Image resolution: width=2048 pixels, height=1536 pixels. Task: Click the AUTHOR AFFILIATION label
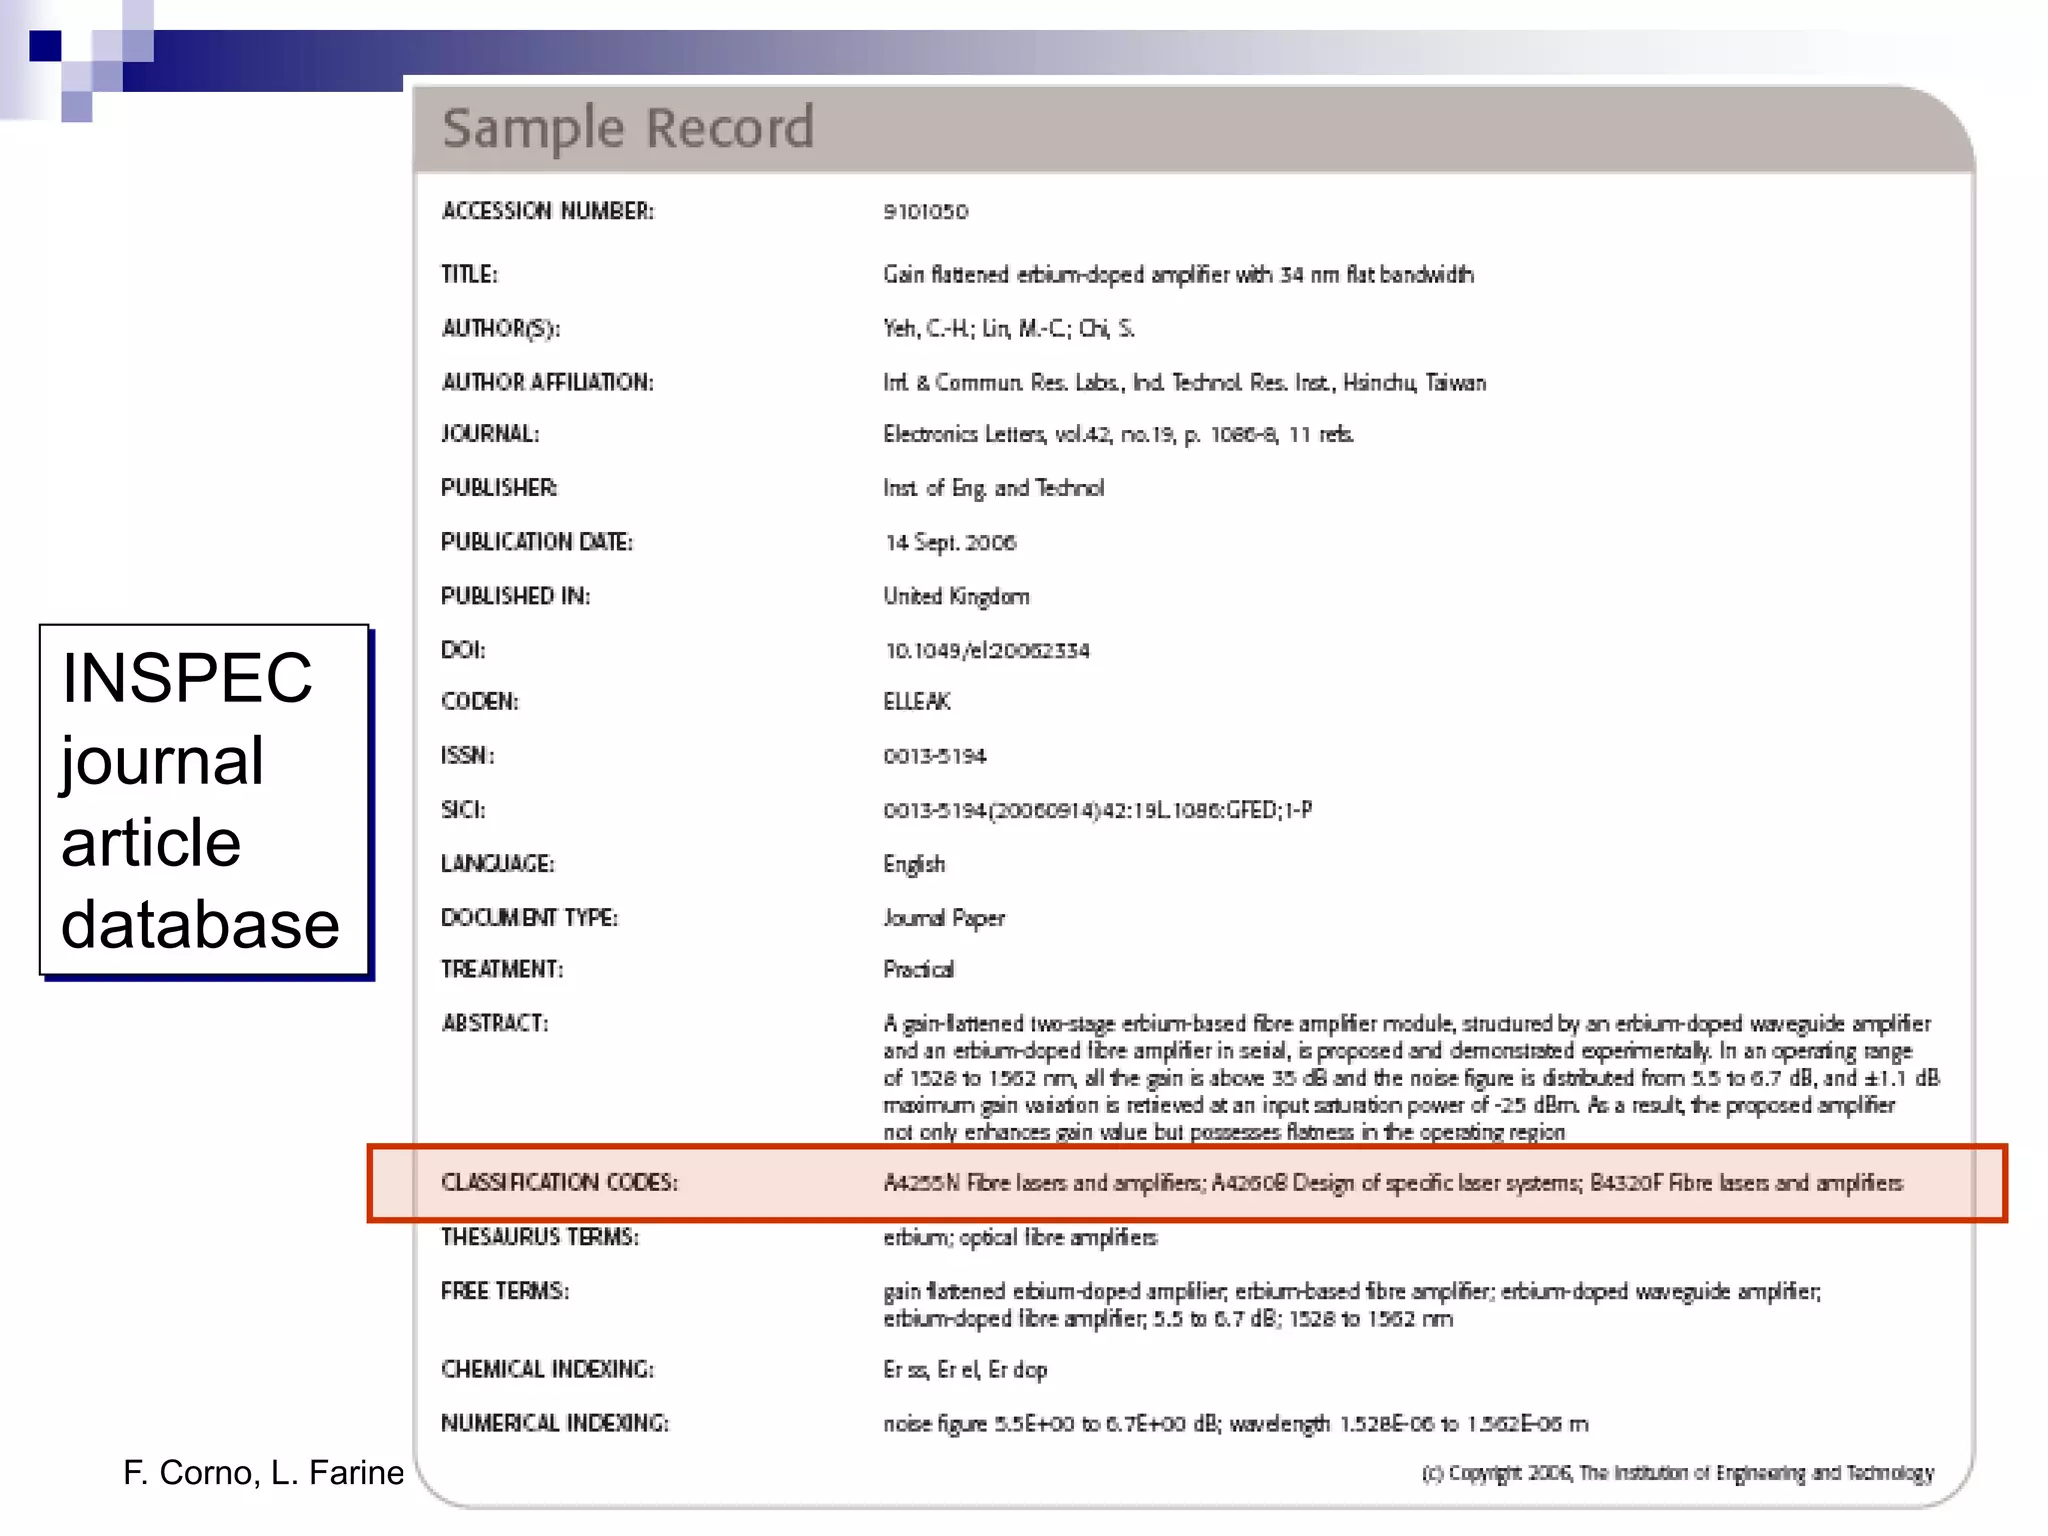547,383
